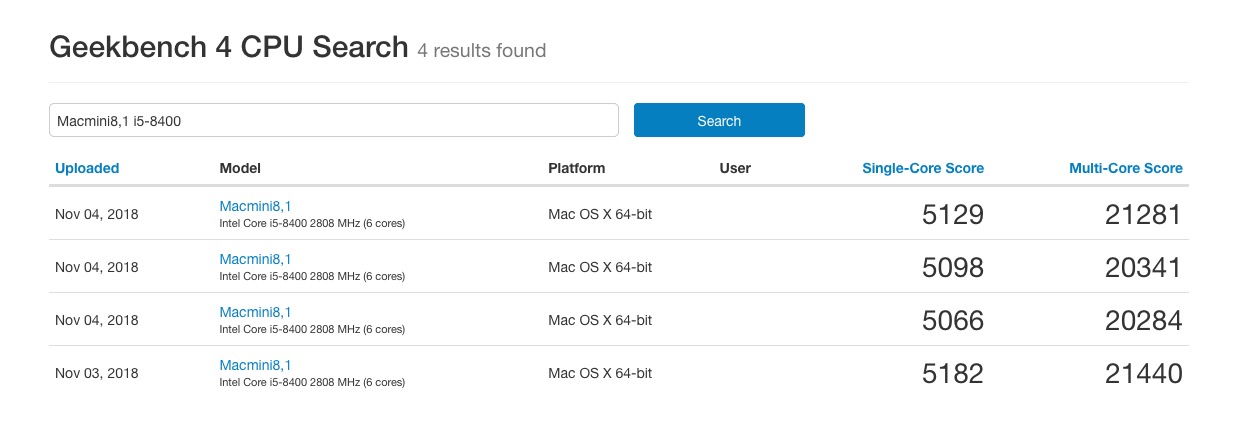Sort by Single-Core Score header
The width and height of the screenshot is (1246, 444).
click(x=922, y=168)
